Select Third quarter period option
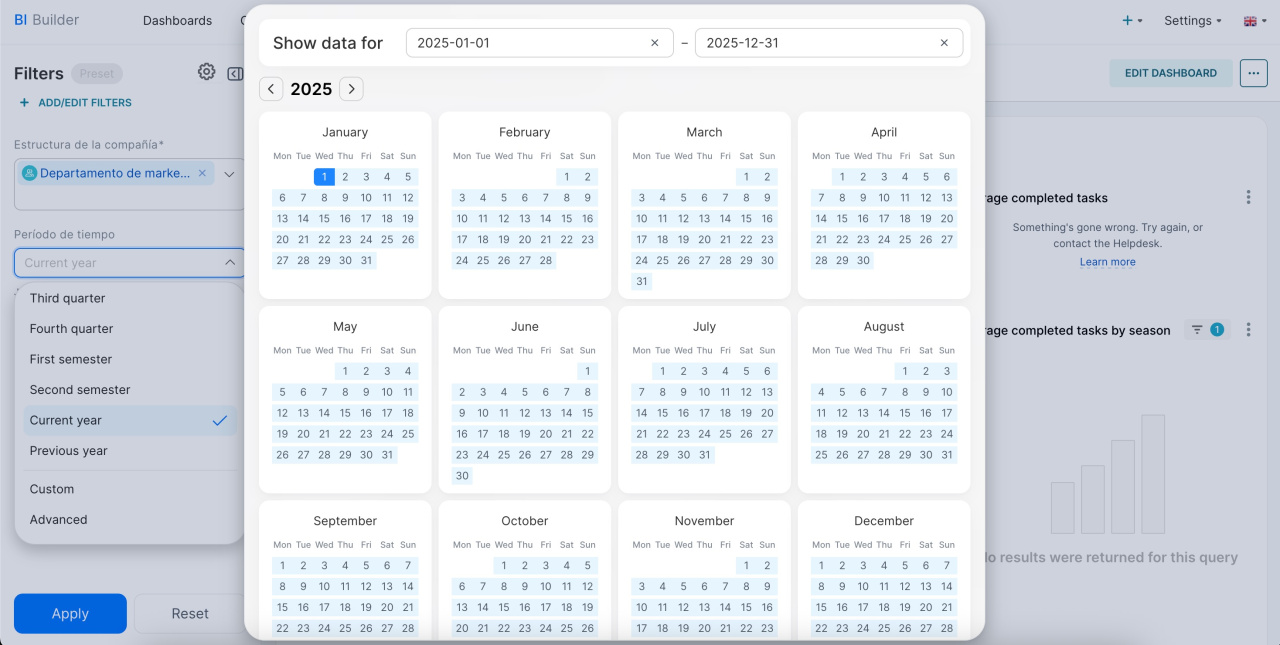1280x645 pixels. pos(130,298)
